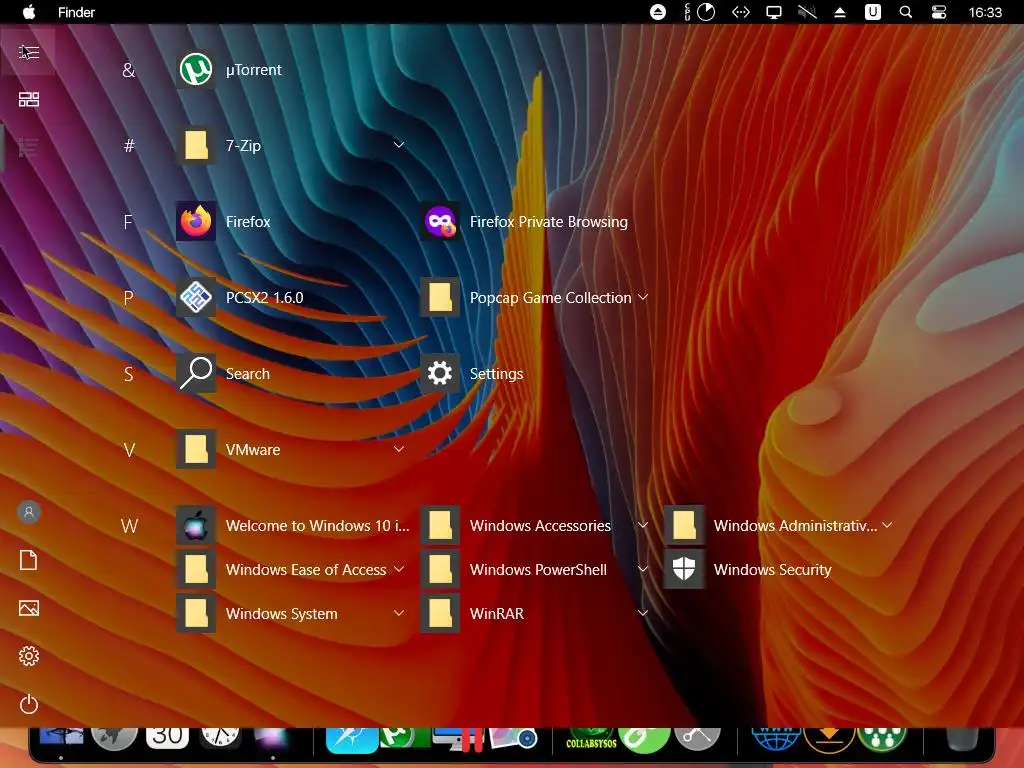Open the Clock icon in the dock
This screenshot has width=1024, height=768.
coord(220,738)
